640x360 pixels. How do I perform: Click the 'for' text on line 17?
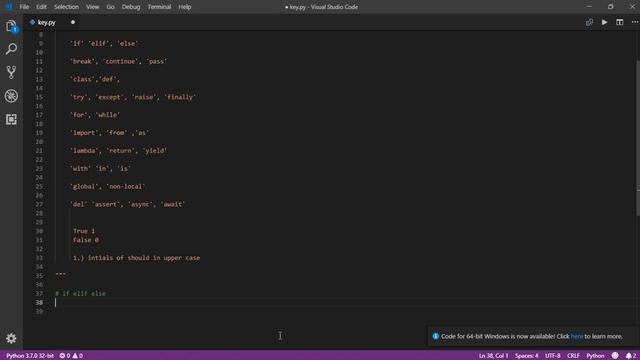point(79,115)
